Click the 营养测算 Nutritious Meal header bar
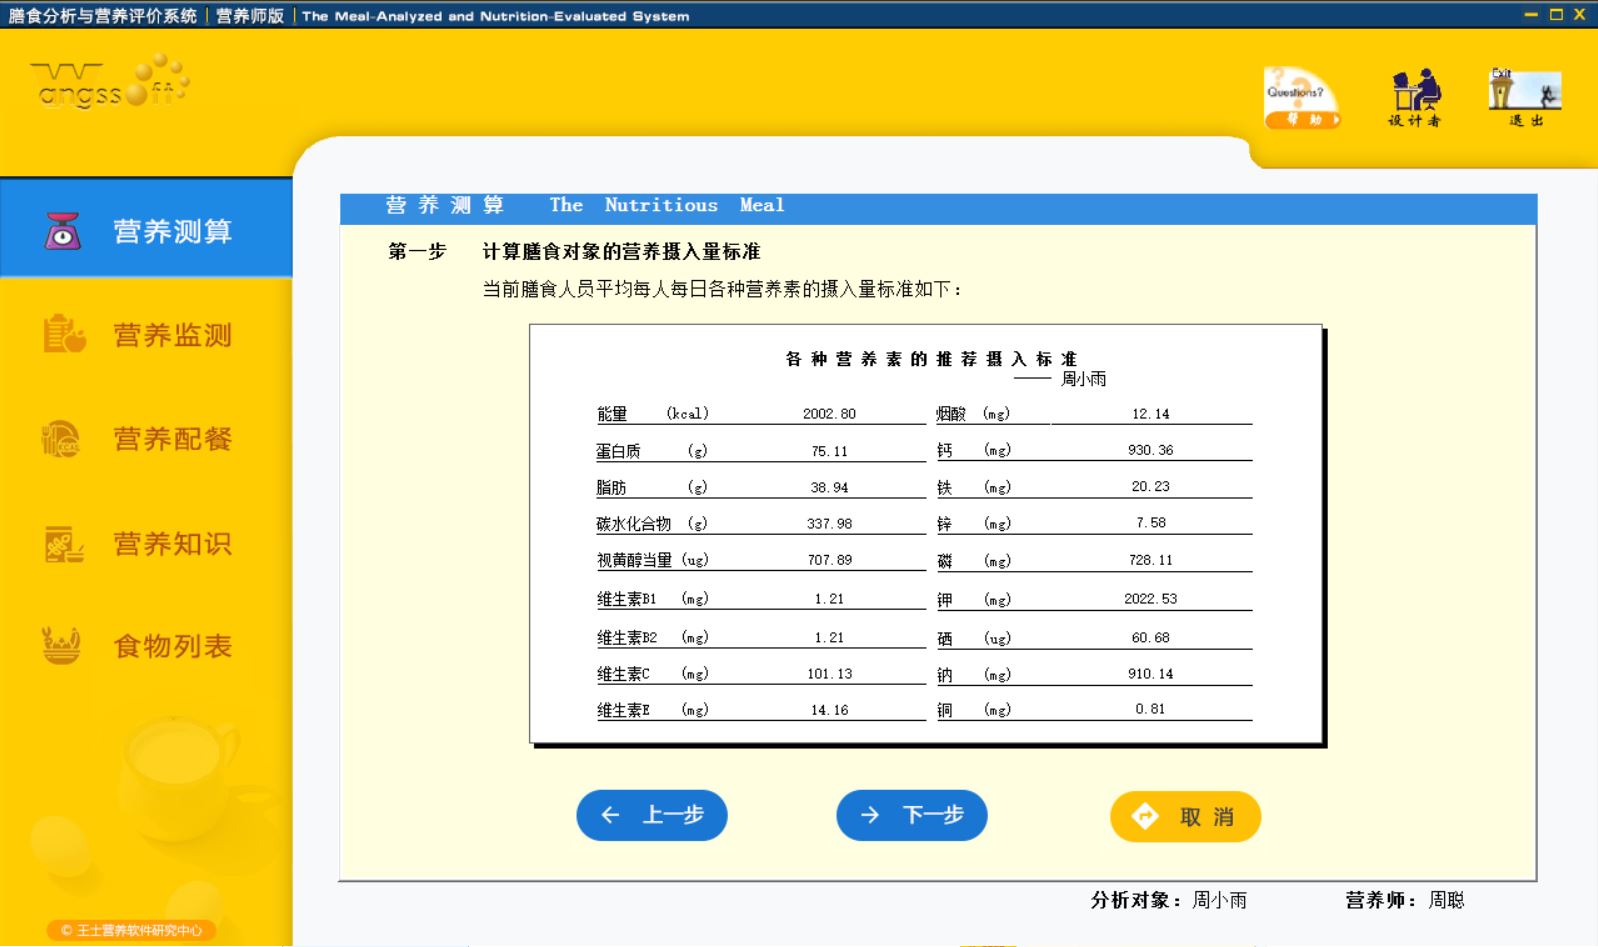 [x=938, y=208]
